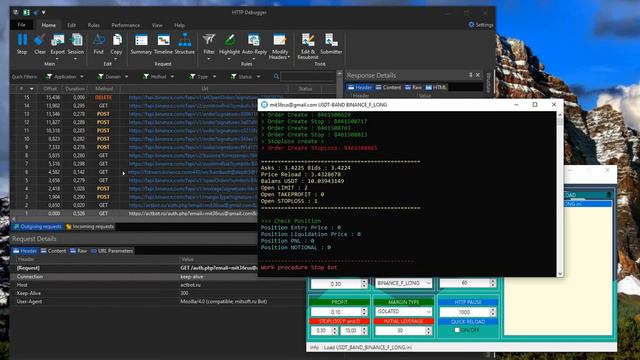
Task: Open Response Details Content tab
Action: (388, 87)
